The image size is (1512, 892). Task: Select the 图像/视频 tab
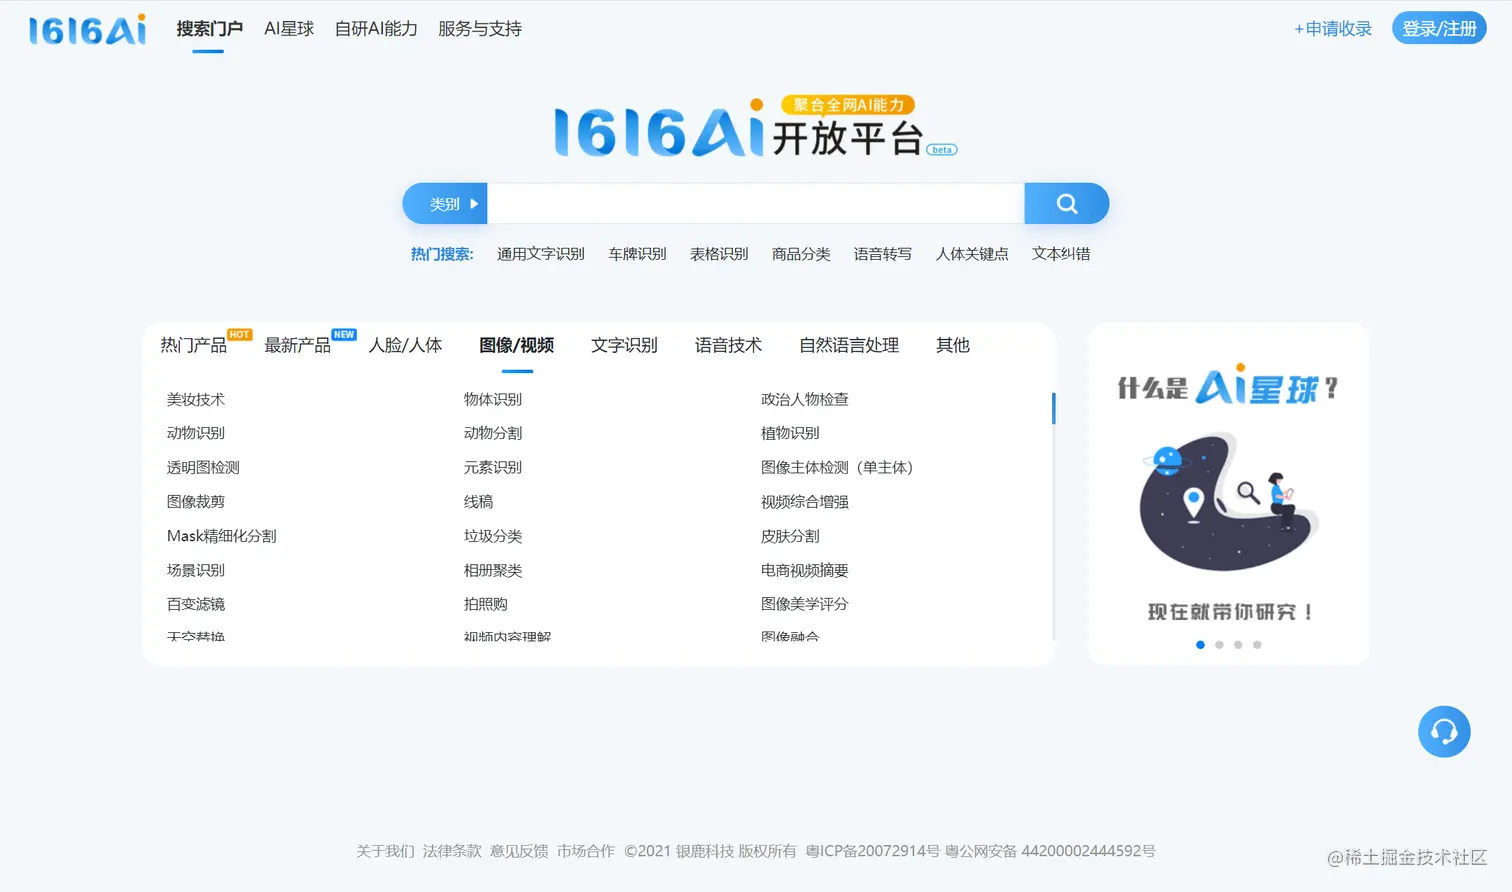pos(517,345)
